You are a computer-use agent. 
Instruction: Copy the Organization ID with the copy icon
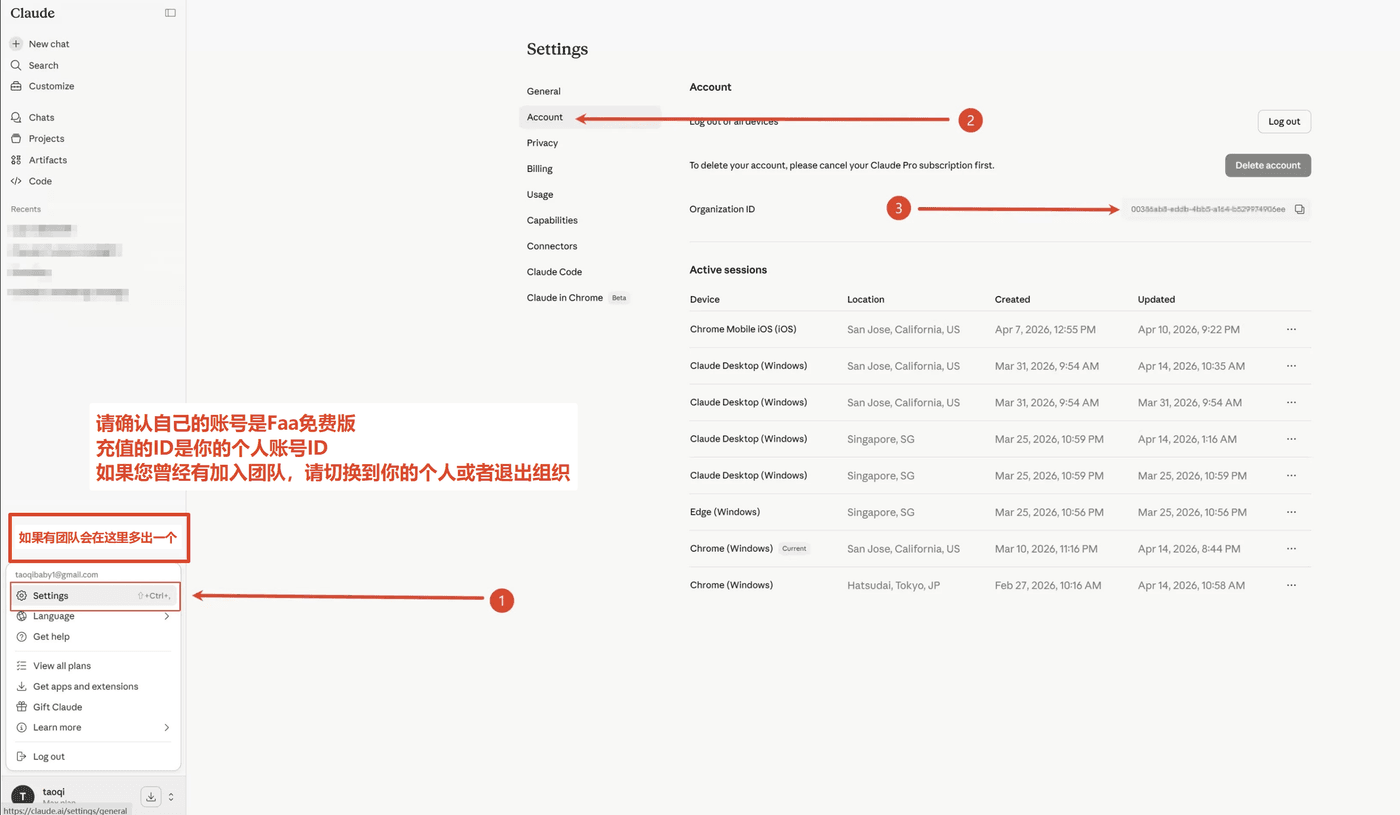point(1299,209)
